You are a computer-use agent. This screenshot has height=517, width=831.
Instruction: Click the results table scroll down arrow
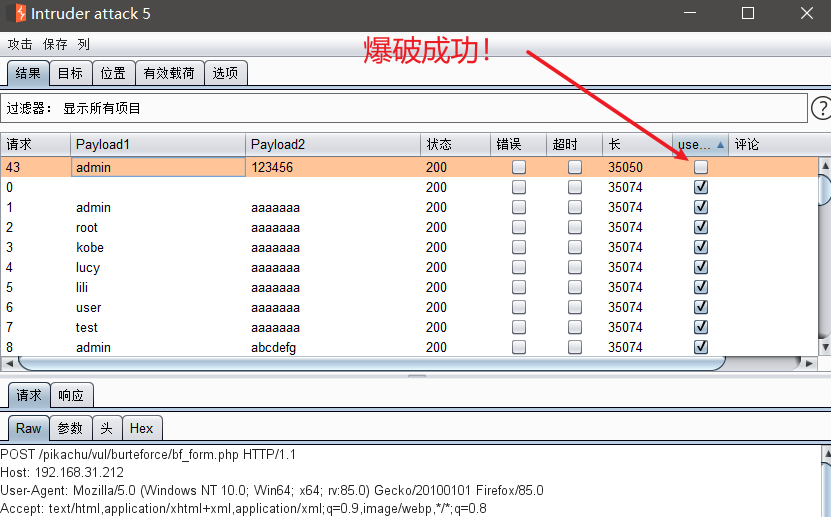(825, 347)
